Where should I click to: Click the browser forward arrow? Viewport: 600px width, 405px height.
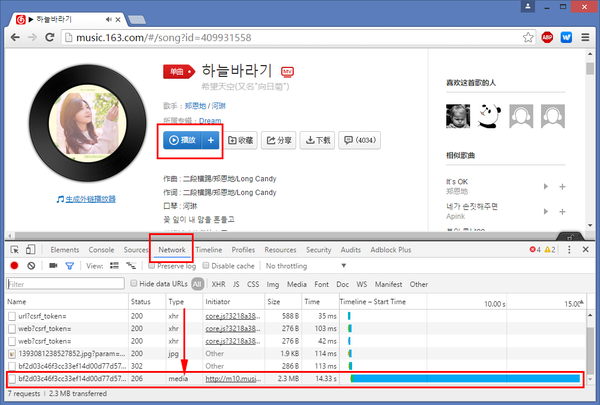click(x=33, y=38)
